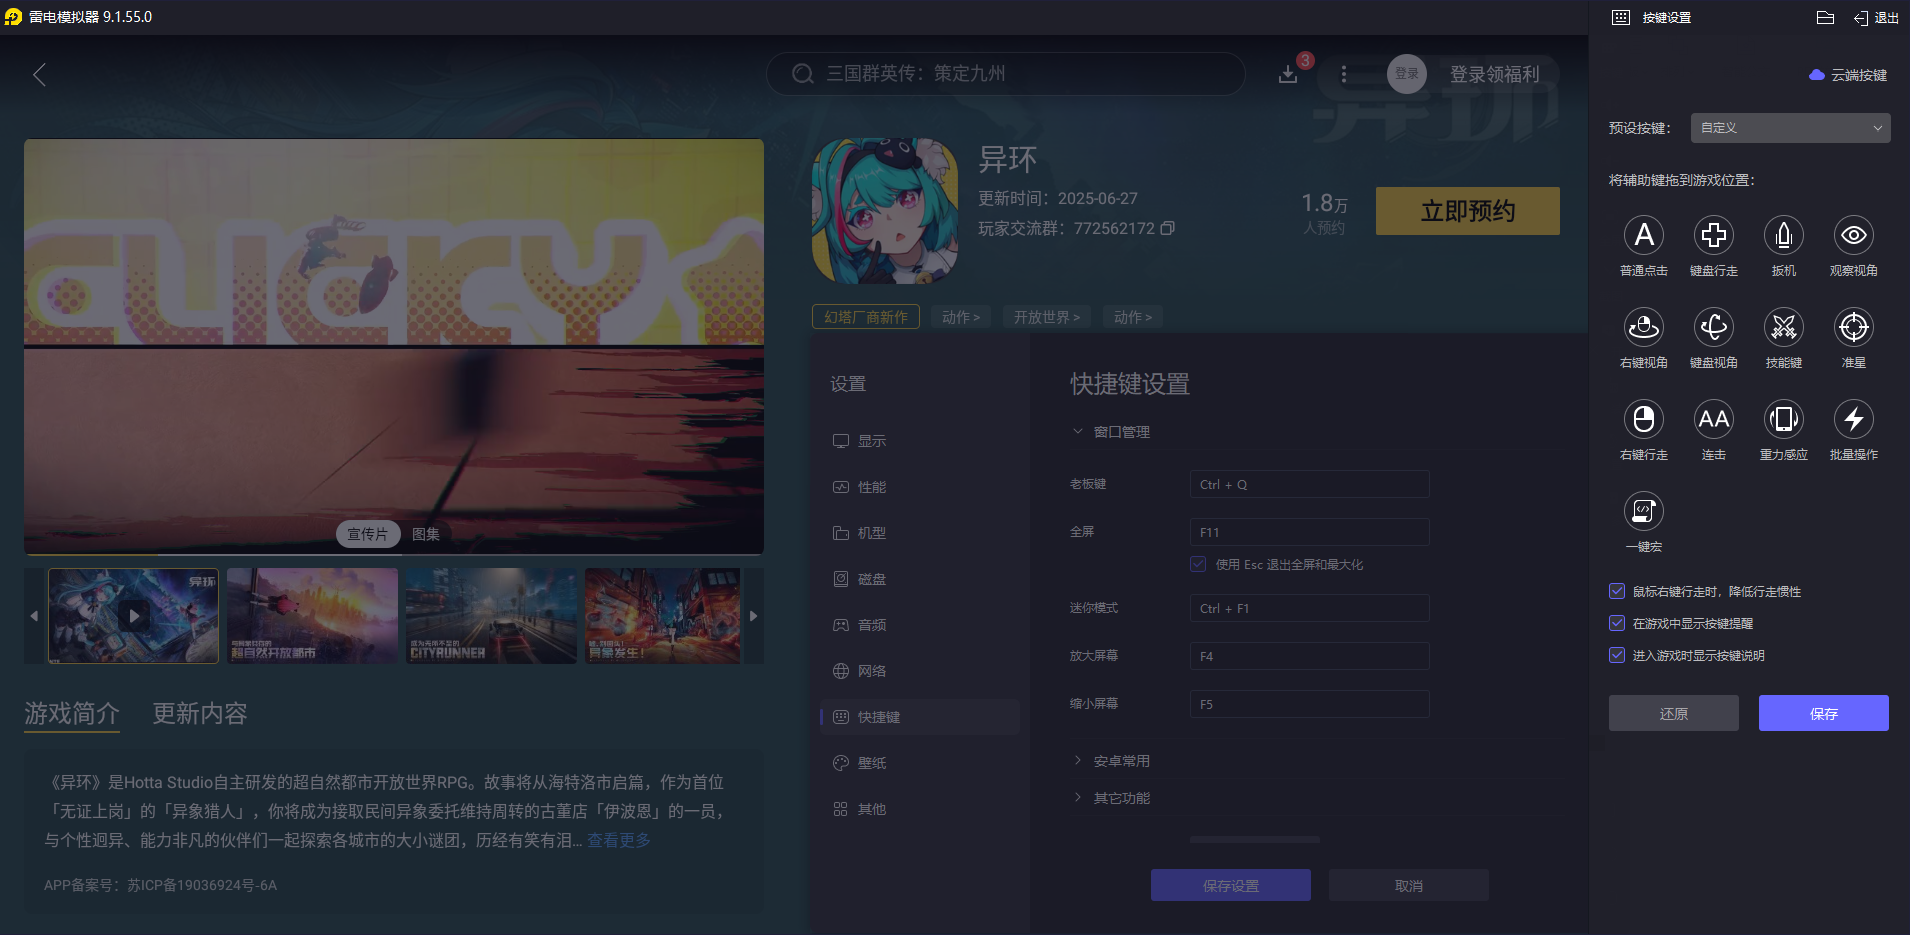
Task: Add a 技能键 skill key mapping
Action: [1784, 328]
